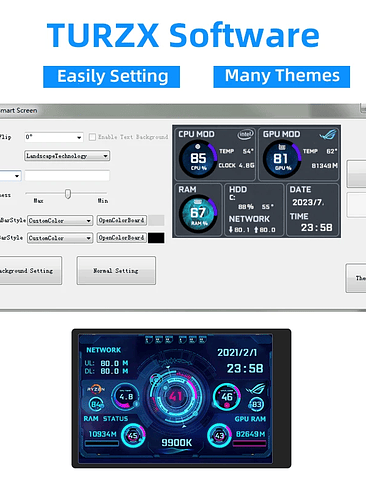Click the TIME 23:58 value in preview
366x488 pixels.
pos(316,228)
